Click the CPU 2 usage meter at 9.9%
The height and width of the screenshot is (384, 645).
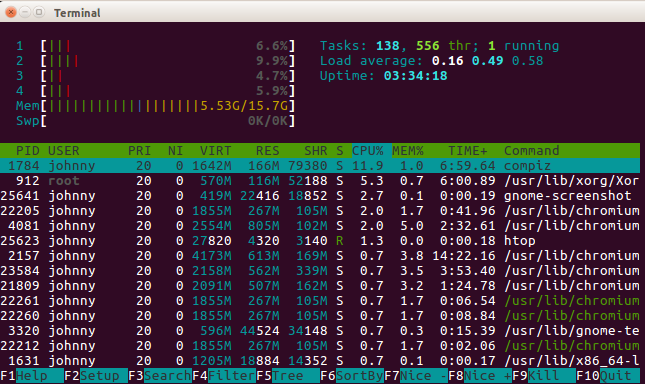pos(156,61)
